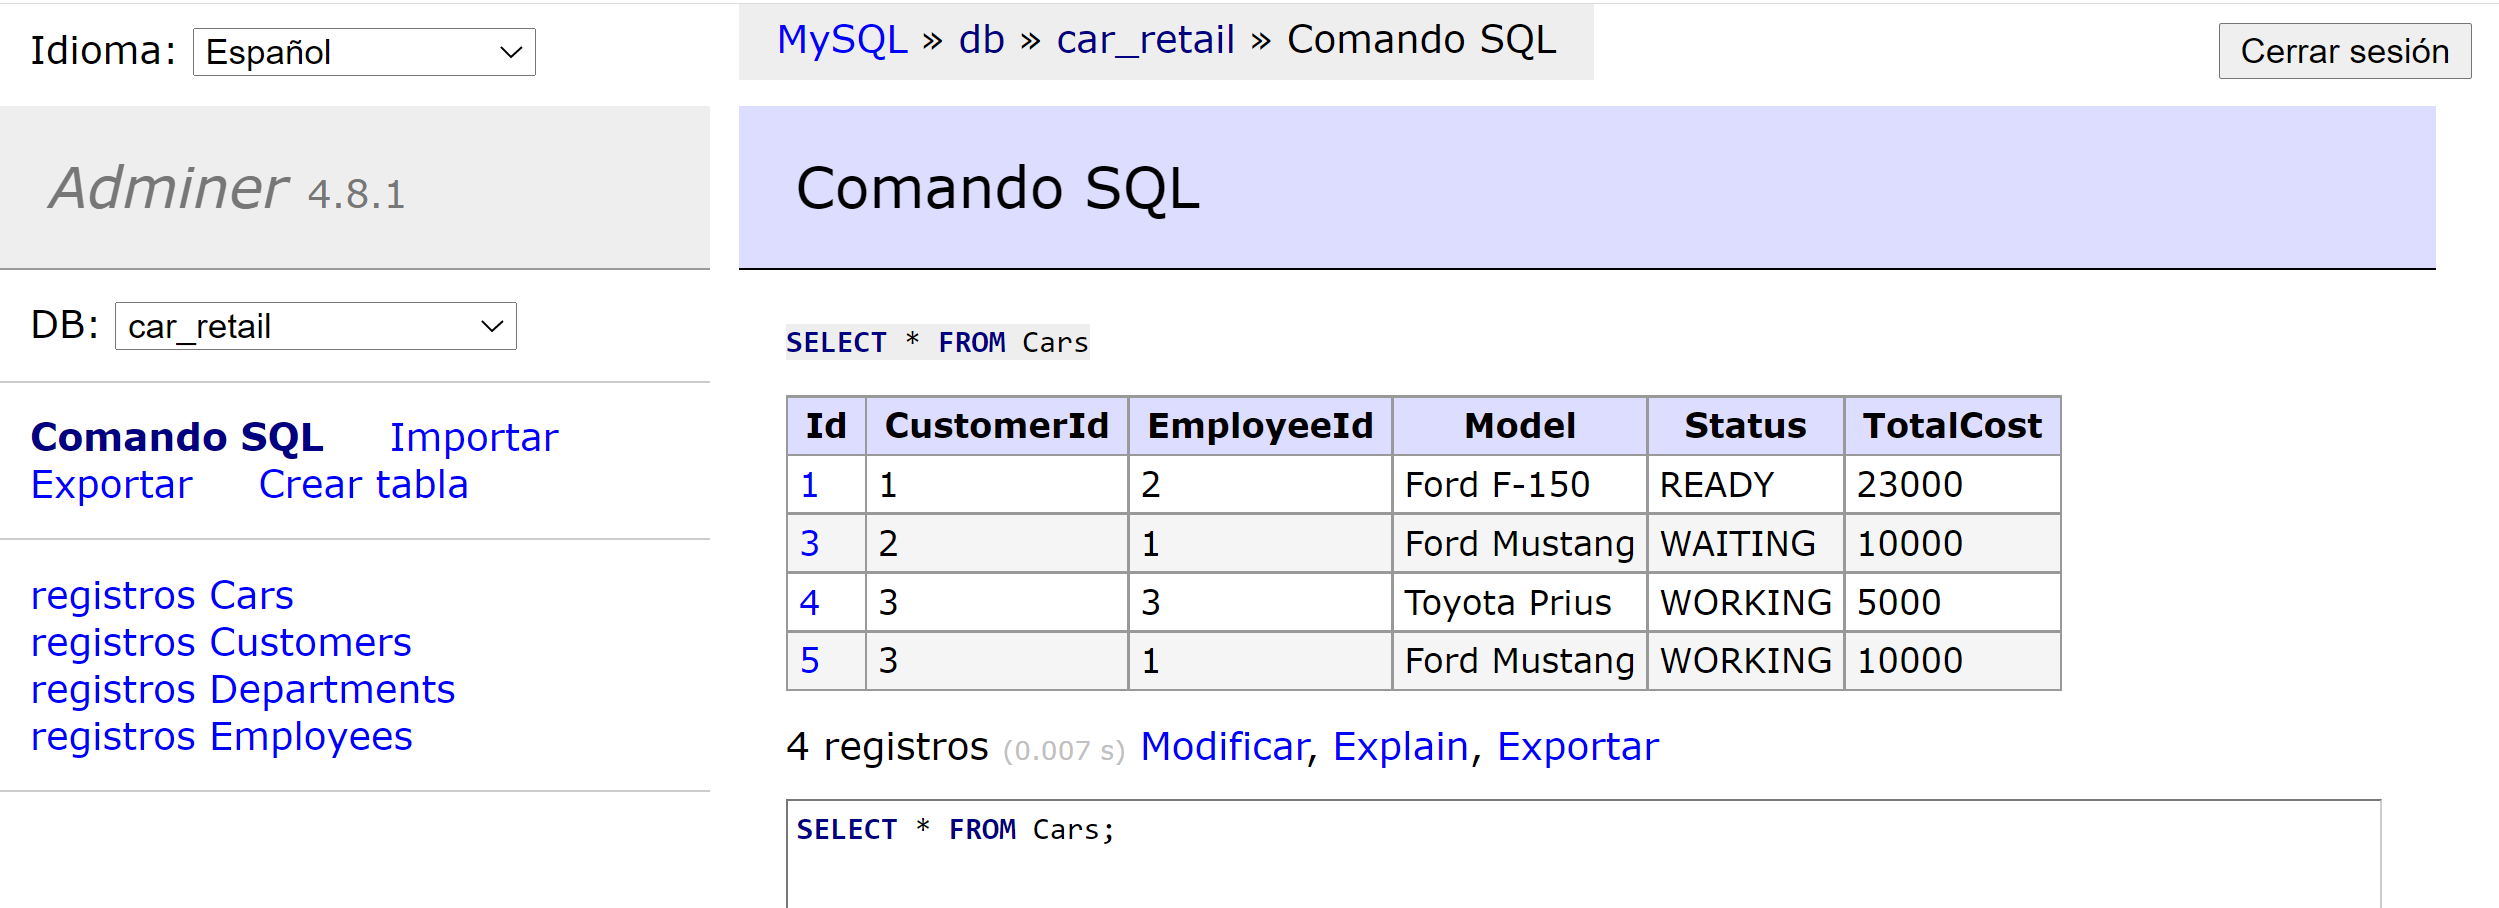Click the Id column header
This screenshot has width=2499, height=908.
[826, 426]
